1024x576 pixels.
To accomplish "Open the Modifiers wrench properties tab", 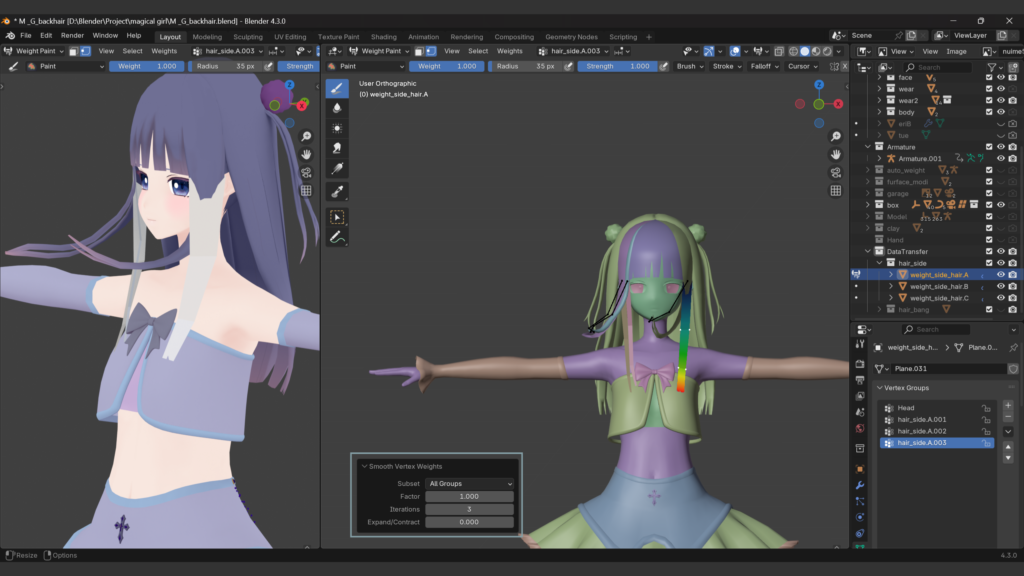I will [x=859, y=485].
